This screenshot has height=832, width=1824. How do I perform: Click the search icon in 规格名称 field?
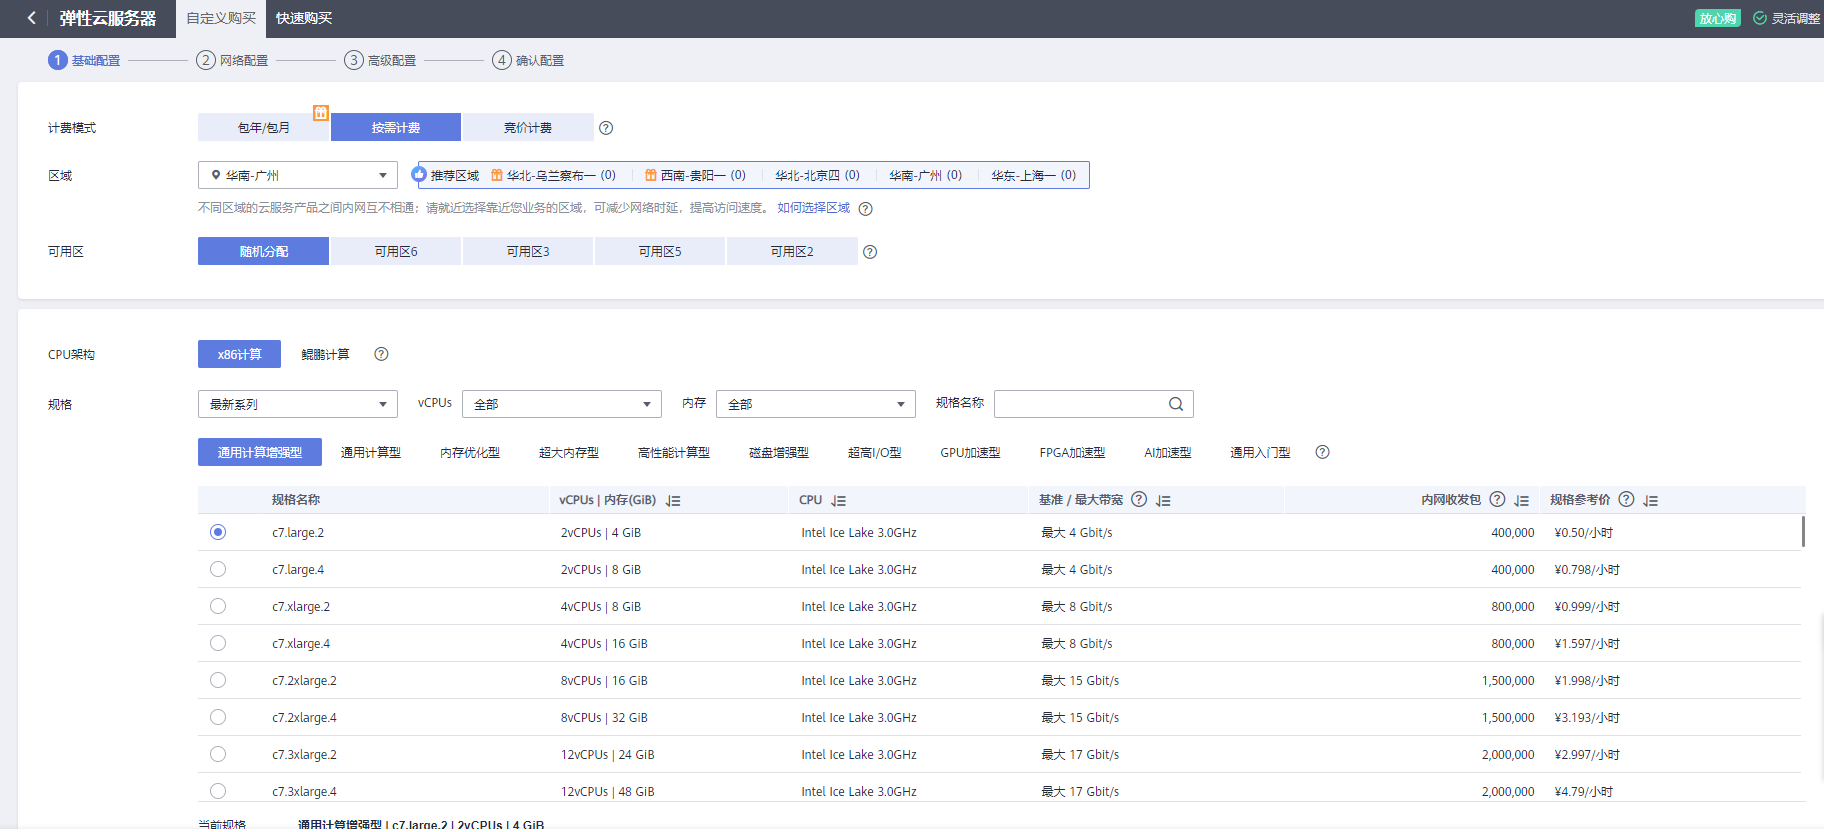tap(1176, 404)
